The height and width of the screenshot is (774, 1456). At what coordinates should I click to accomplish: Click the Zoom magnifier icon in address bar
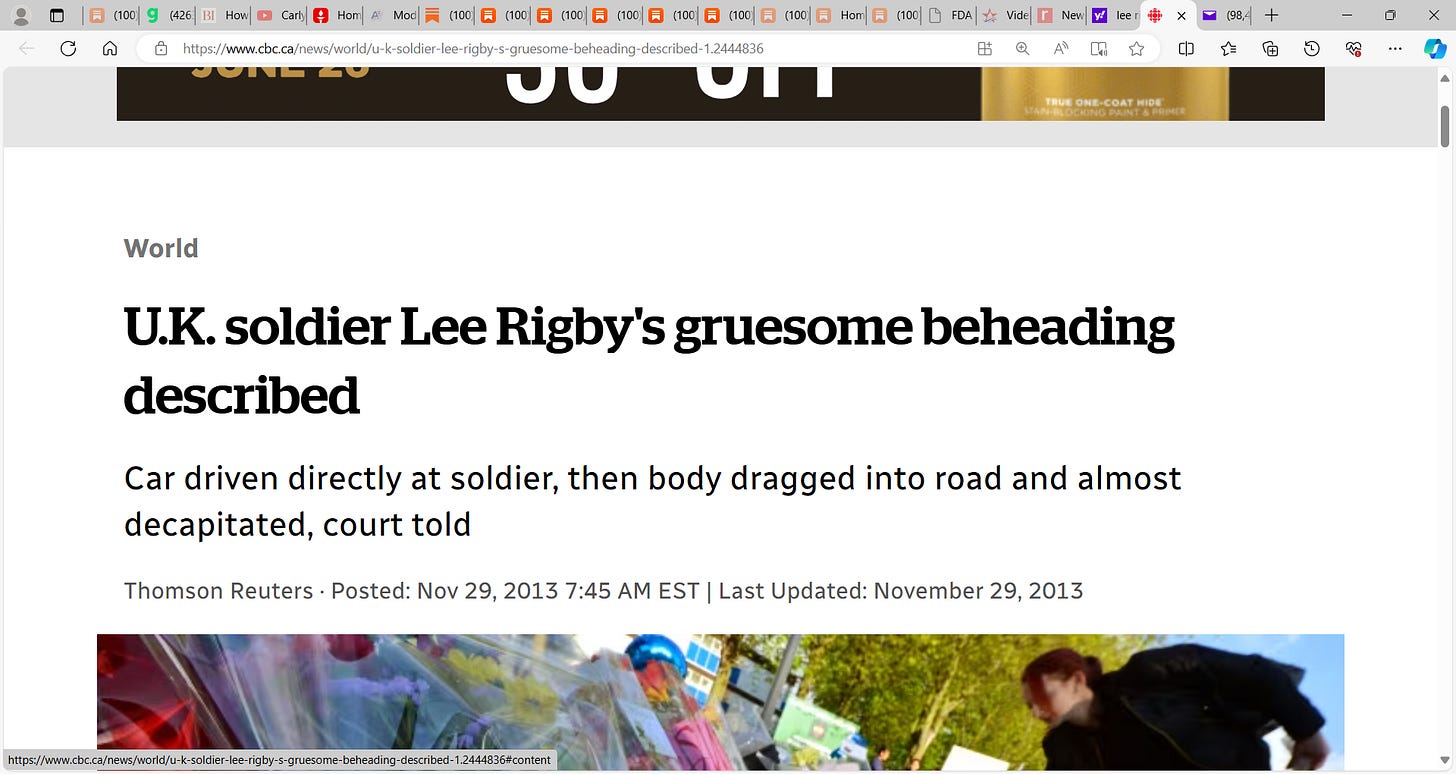[1022, 48]
